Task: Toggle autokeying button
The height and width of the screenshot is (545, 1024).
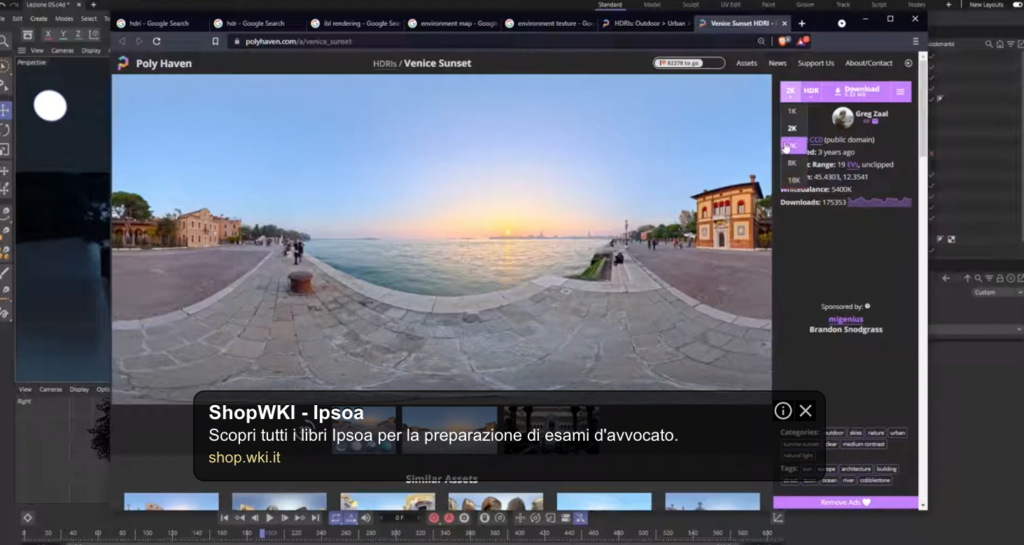Action: coord(449,518)
